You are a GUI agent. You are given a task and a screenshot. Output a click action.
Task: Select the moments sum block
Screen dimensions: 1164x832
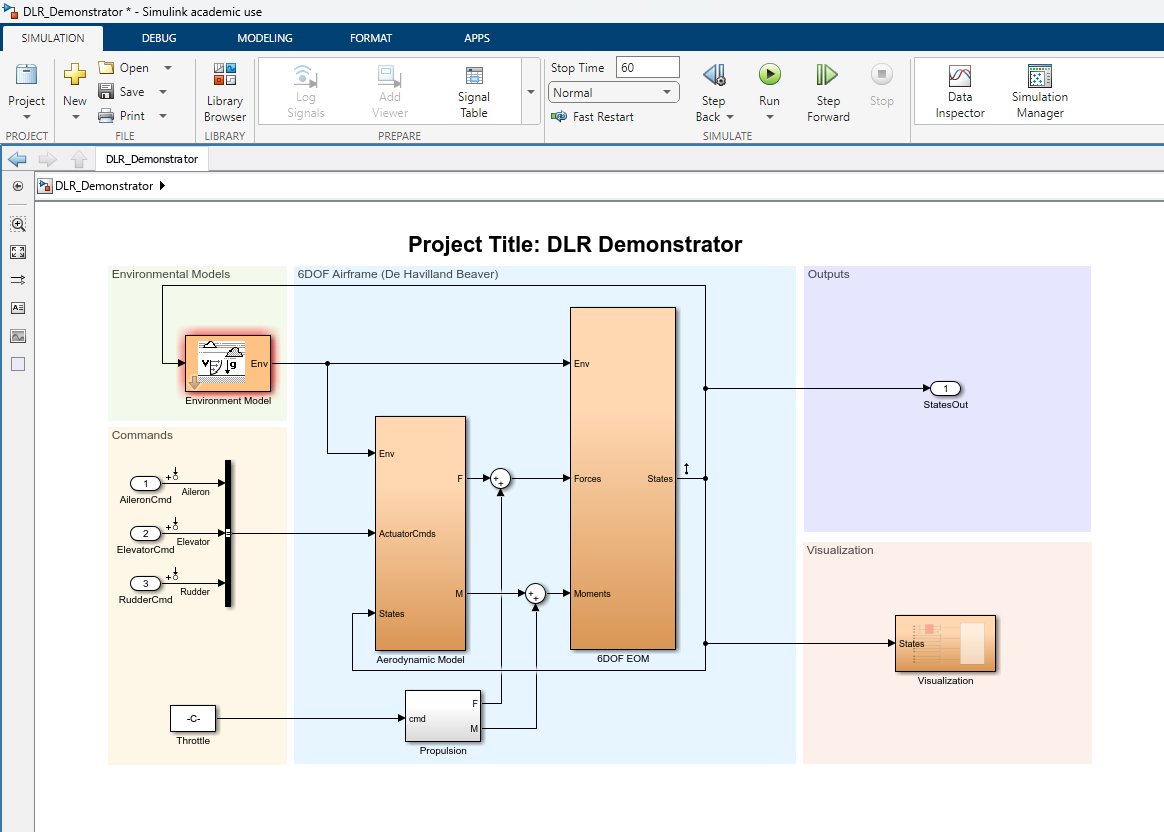pyautogui.click(x=535, y=594)
